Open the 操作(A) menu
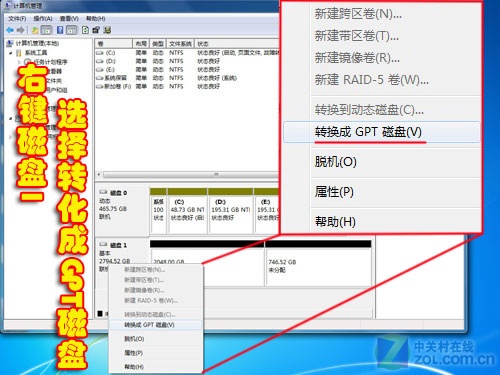Image resolution: width=500 pixels, height=375 pixels. click(x=43, y=18)
